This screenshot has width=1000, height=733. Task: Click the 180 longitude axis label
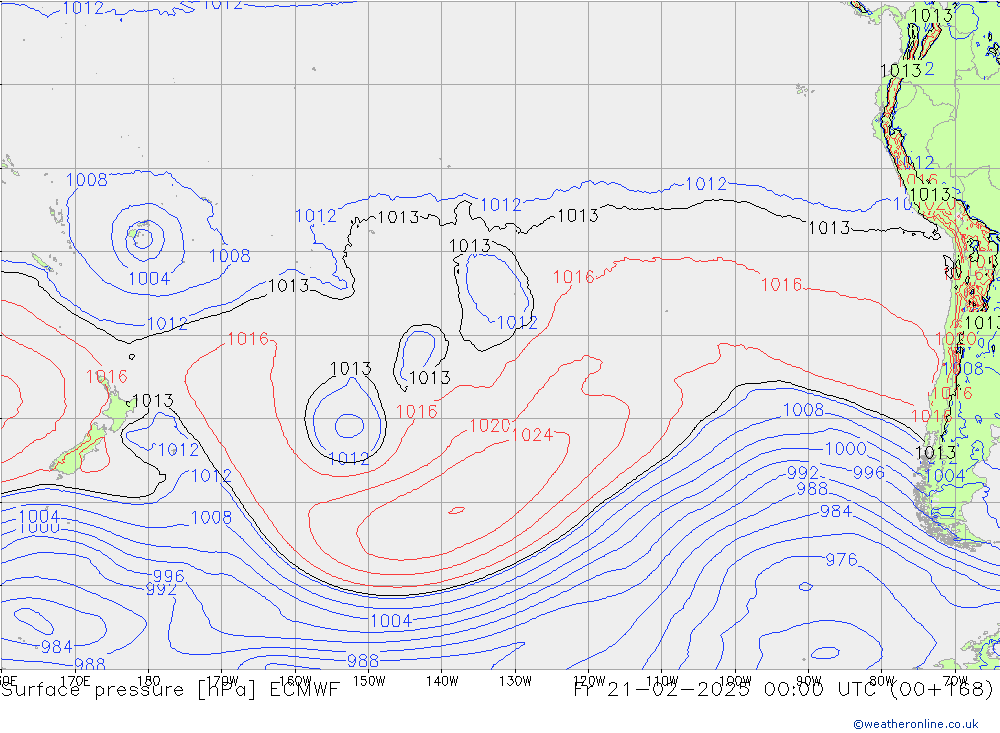click(x=149, y=681)
